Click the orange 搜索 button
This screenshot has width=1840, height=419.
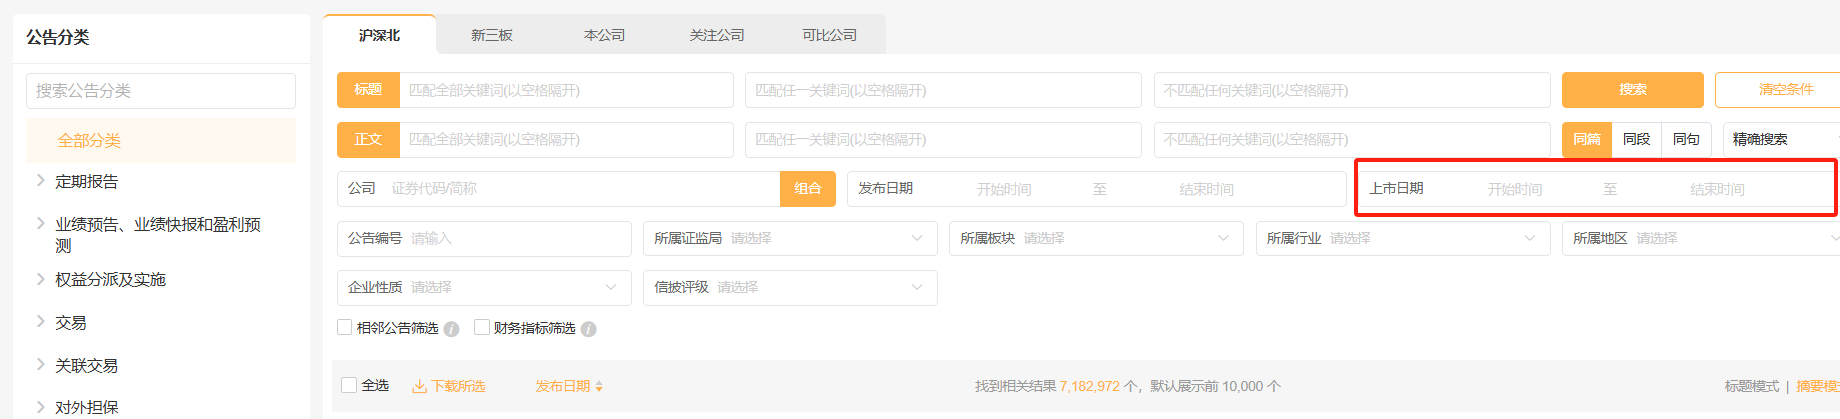(1633, 90)
